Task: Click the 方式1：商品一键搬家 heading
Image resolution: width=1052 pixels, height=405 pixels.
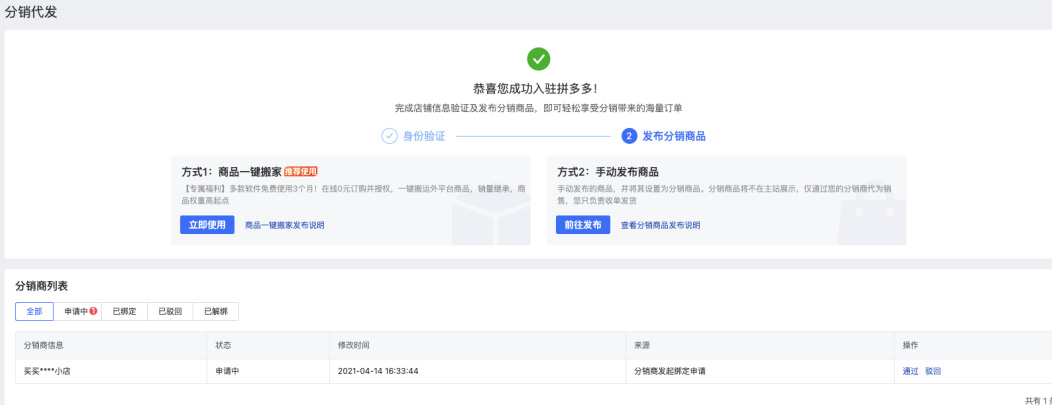Action: click(x=231, y=172)
